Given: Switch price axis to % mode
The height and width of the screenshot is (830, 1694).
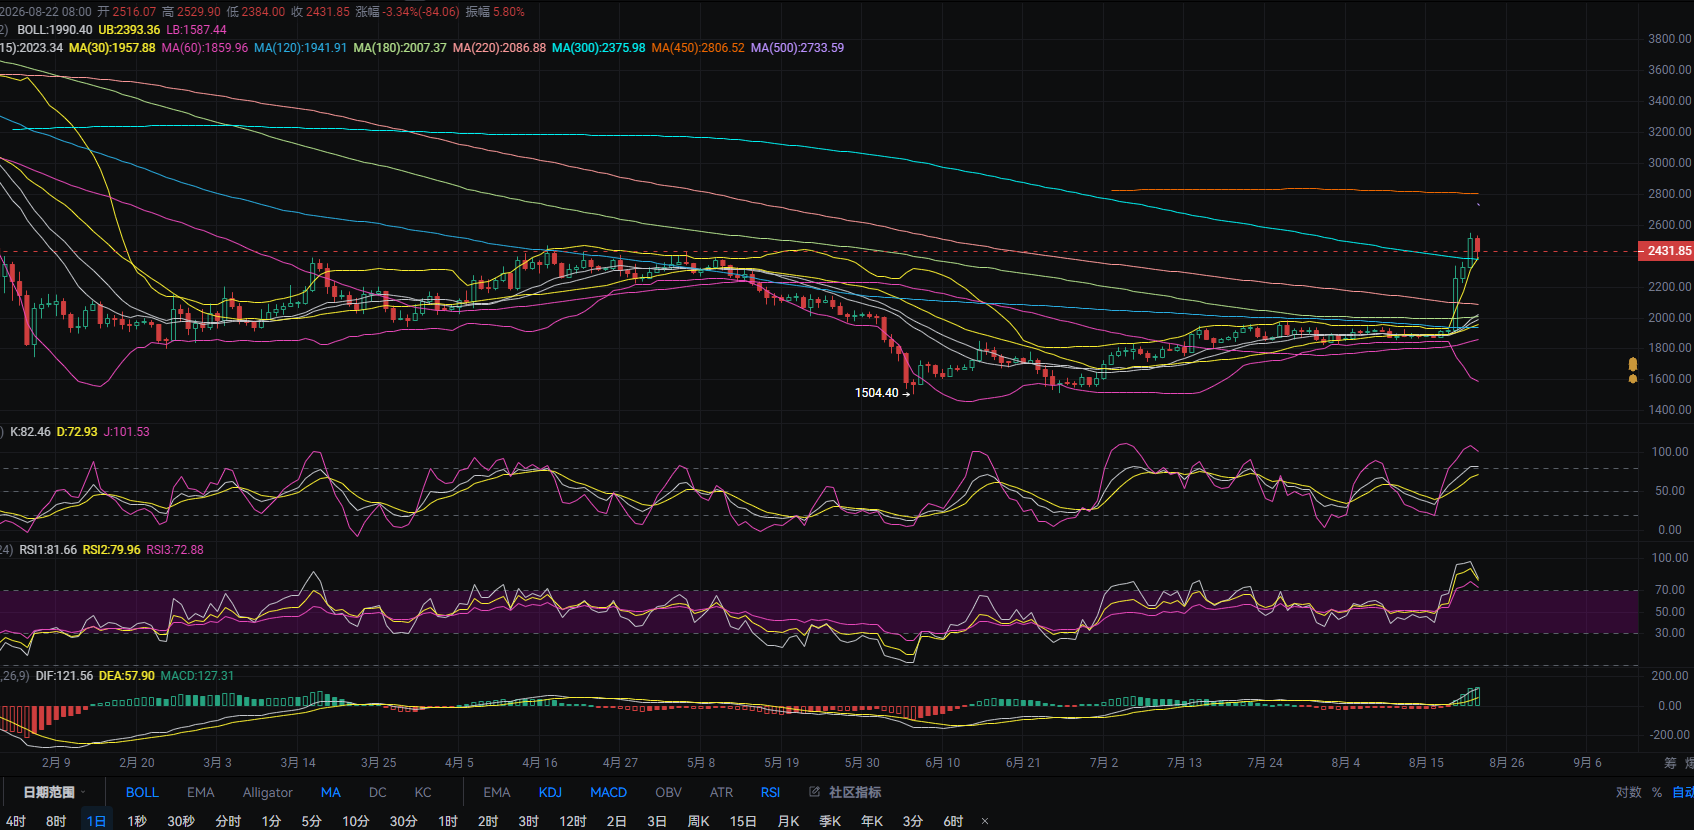Looking at the screenshot, I should pyautogui.click(x=1657, y=792).
